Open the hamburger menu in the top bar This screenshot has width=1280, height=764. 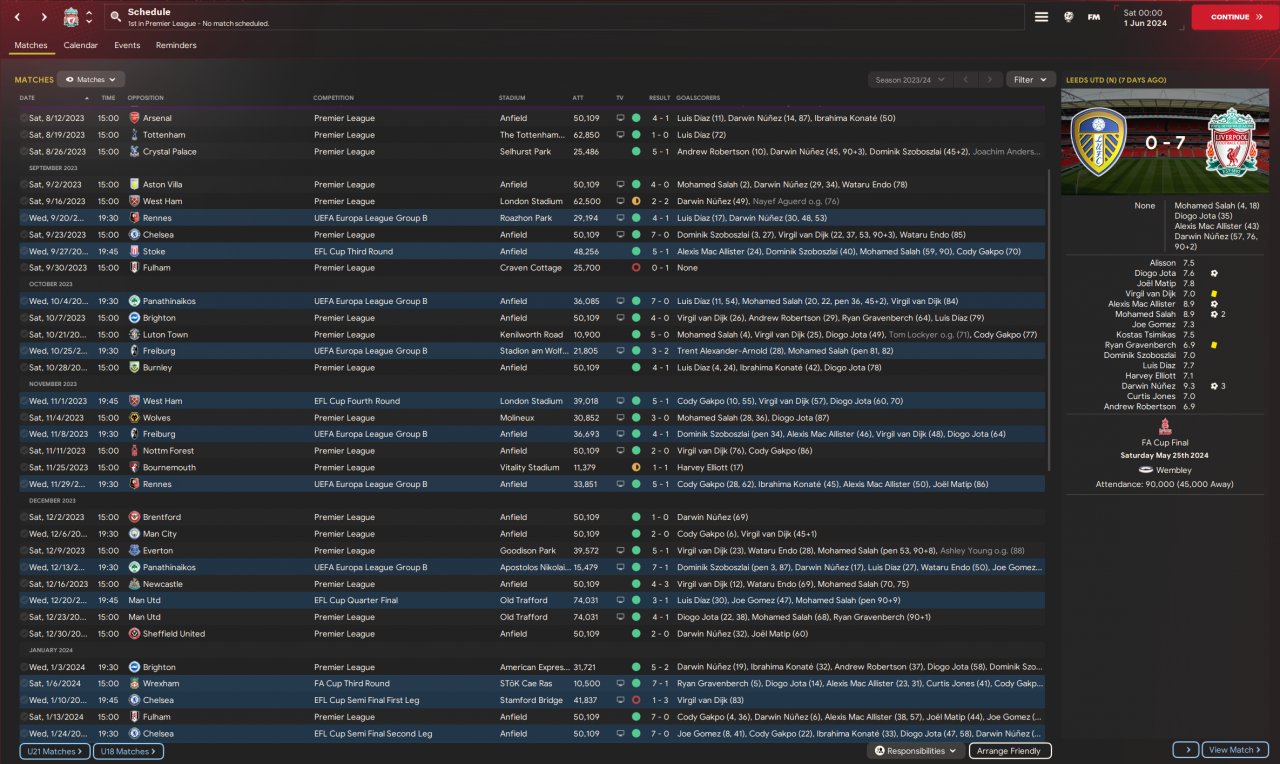pyautogui.click(x=1041, y=17)
